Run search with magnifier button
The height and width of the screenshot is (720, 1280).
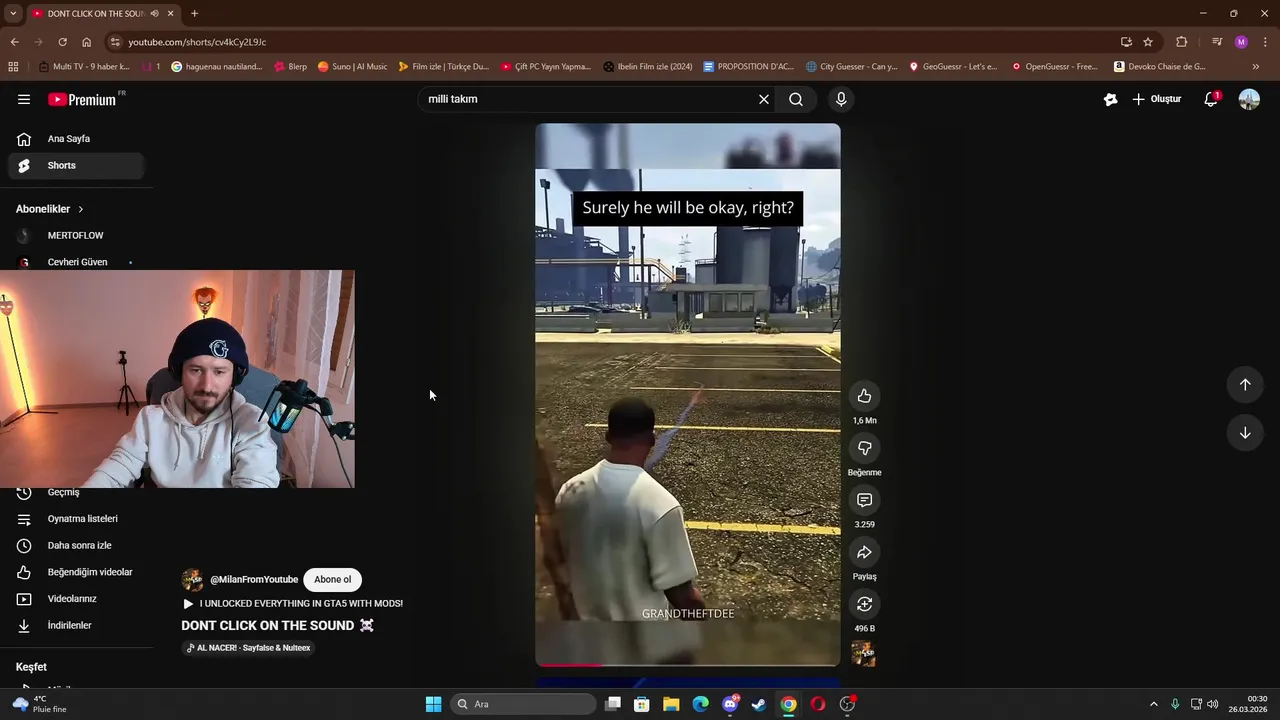coord(796,99)
